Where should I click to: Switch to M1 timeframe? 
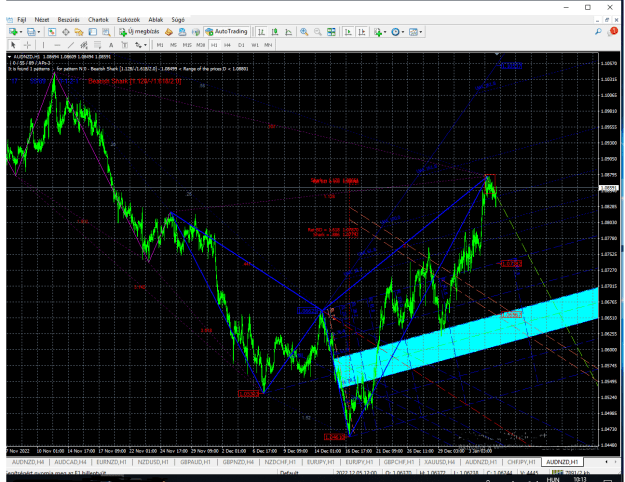tap(160, 45)
